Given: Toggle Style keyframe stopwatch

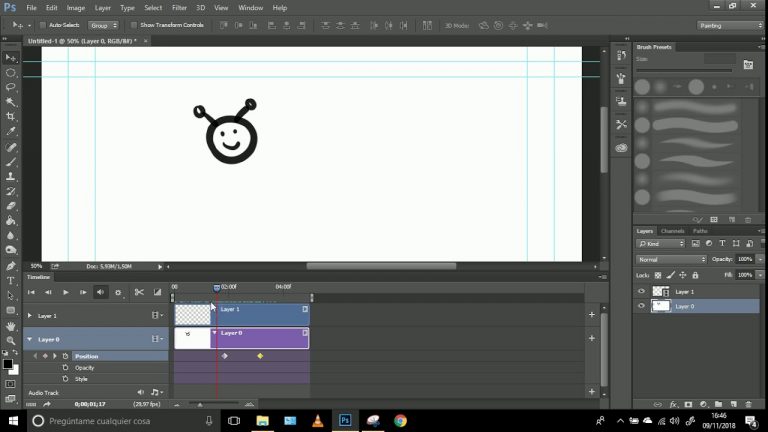Looking at the screenshot, I should coord(65,379).
